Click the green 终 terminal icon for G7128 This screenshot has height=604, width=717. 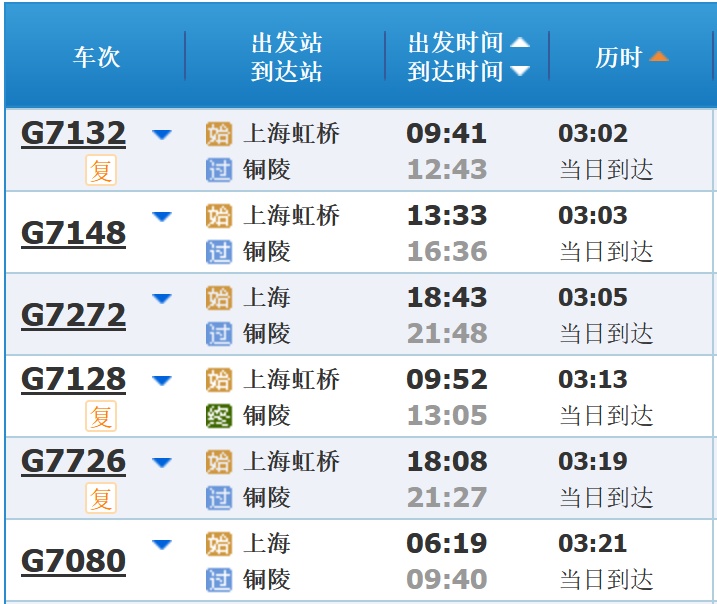tap(219, 416)
